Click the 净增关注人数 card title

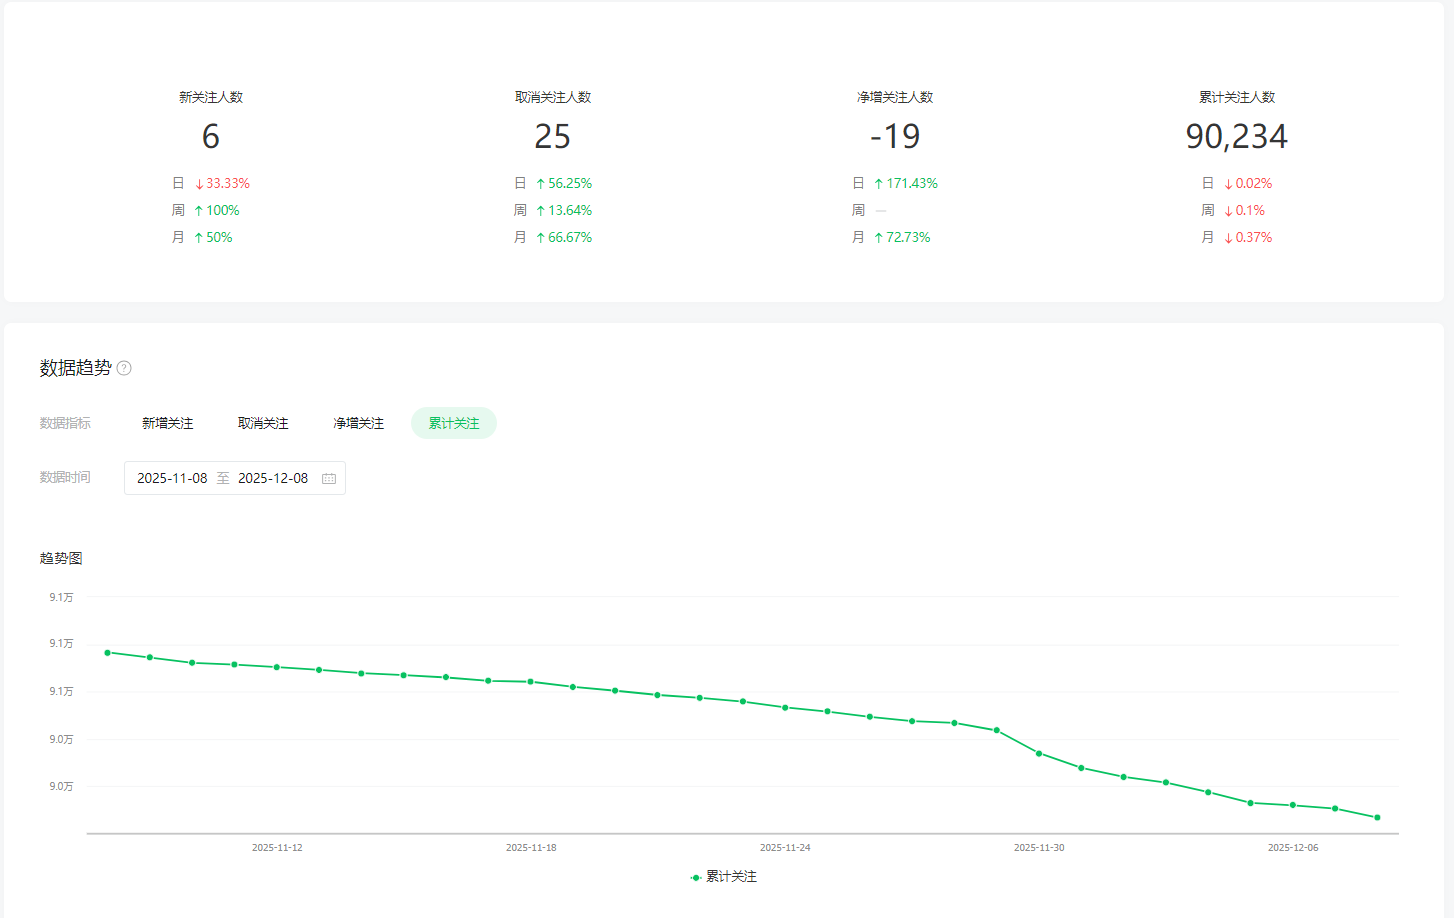pyautogui.click(x=895, y=97)
